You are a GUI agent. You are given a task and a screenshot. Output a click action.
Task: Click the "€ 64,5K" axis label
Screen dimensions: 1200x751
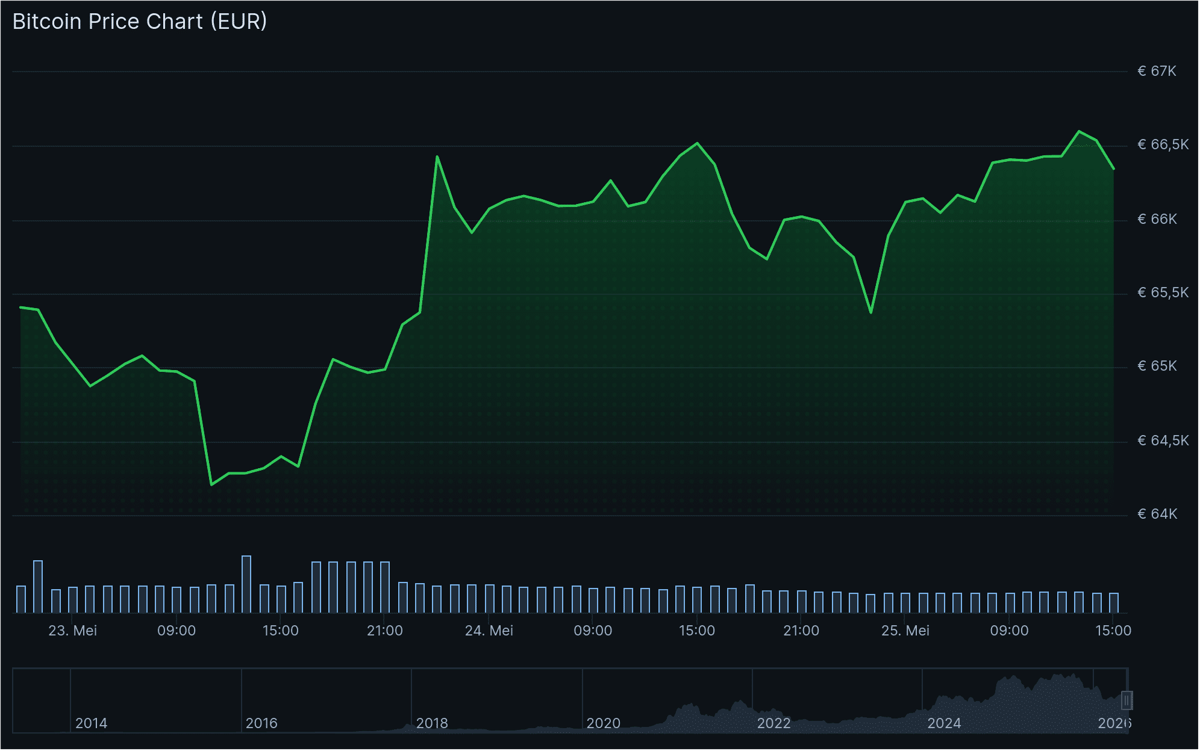(x=1163, y=442)
